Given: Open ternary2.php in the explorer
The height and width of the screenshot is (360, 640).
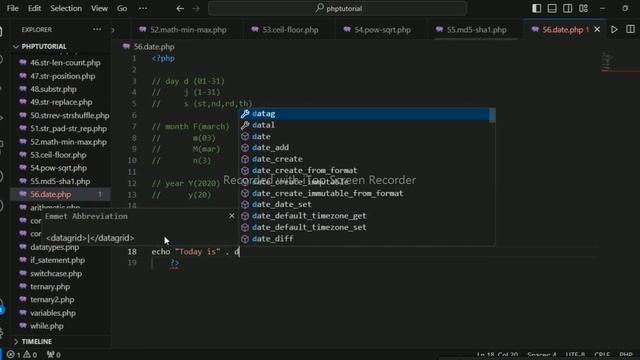Looking at the screenshot, I should pos(52,300).
